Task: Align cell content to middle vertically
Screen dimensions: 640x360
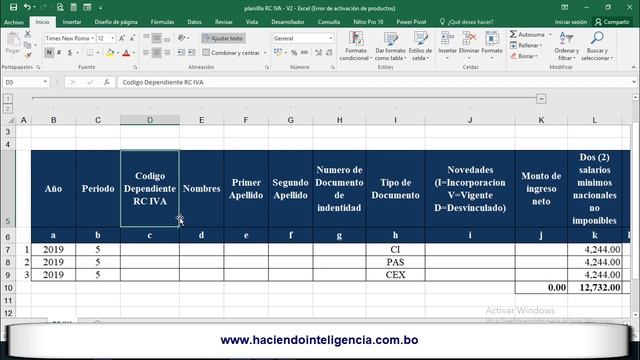Action: pos(156,38)
